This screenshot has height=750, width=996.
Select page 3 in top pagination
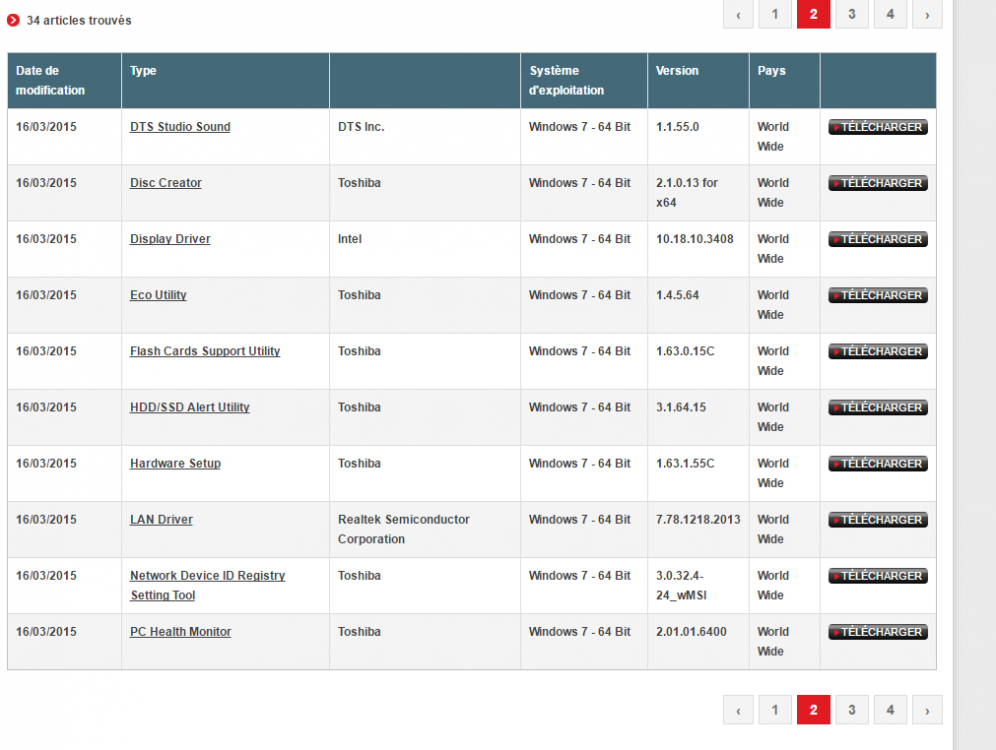tap(852, 14)
